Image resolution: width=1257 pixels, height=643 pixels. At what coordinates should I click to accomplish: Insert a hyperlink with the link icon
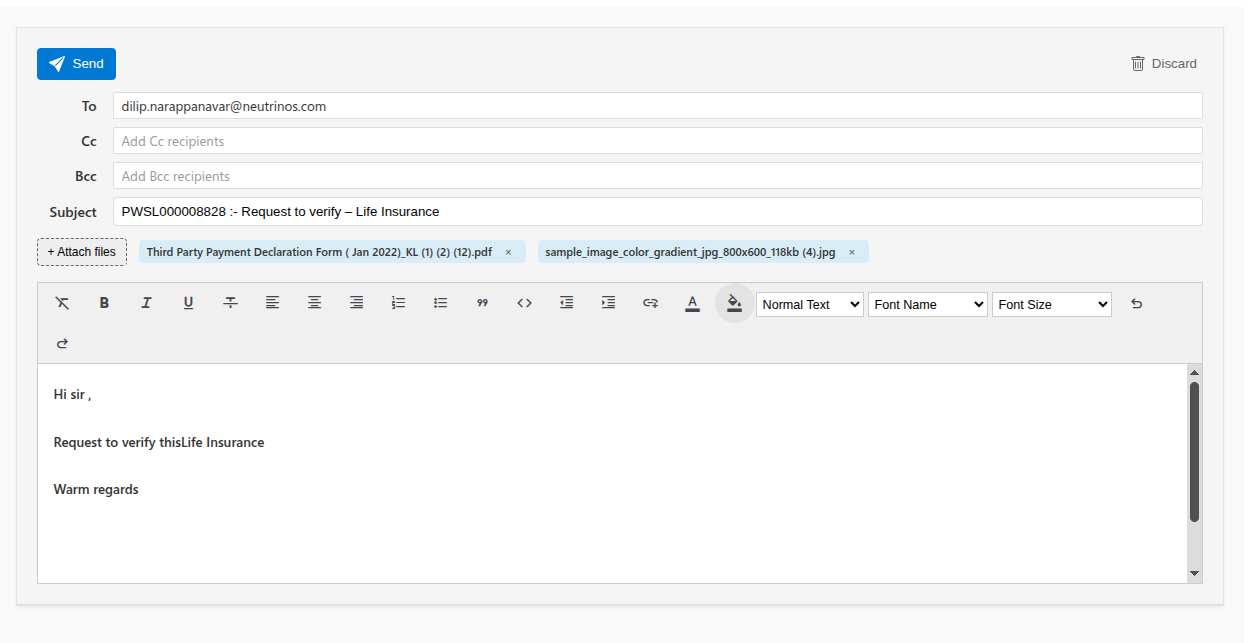tap(650, 303)
